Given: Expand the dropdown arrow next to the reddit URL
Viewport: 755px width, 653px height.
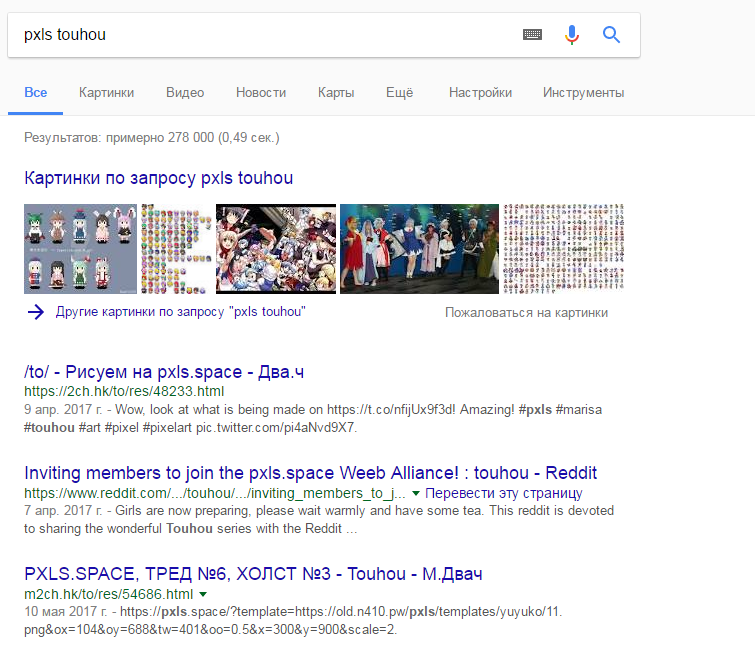Looking at the screenshot, I should click(x=416, y=493).
